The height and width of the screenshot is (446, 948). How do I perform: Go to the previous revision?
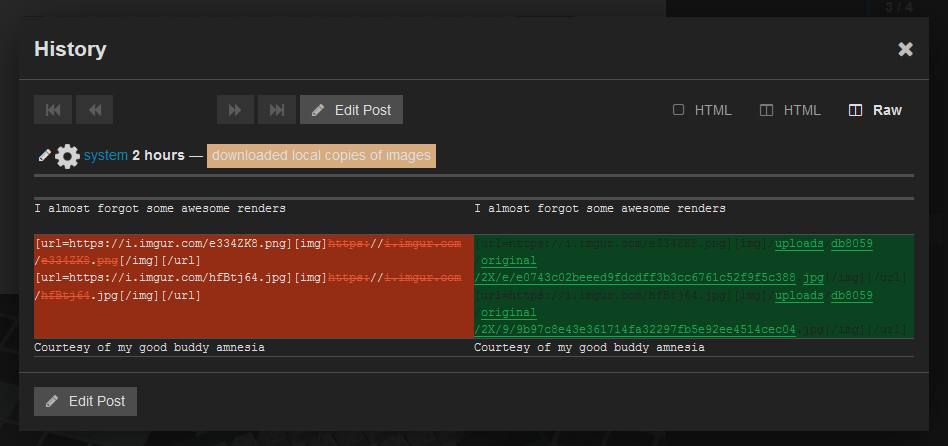94,110
